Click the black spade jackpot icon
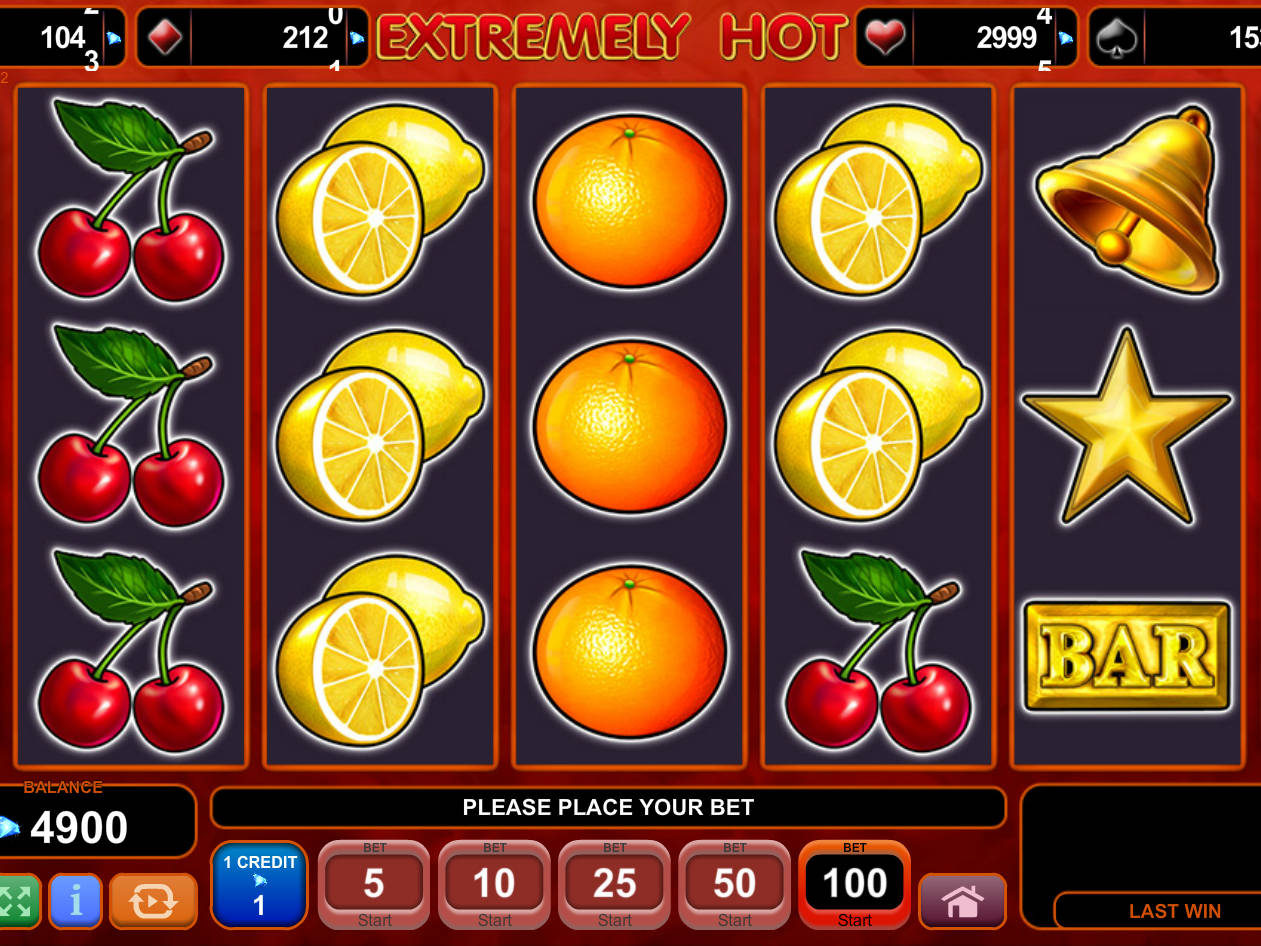 pyautogui.click(x=1116, y=38)
